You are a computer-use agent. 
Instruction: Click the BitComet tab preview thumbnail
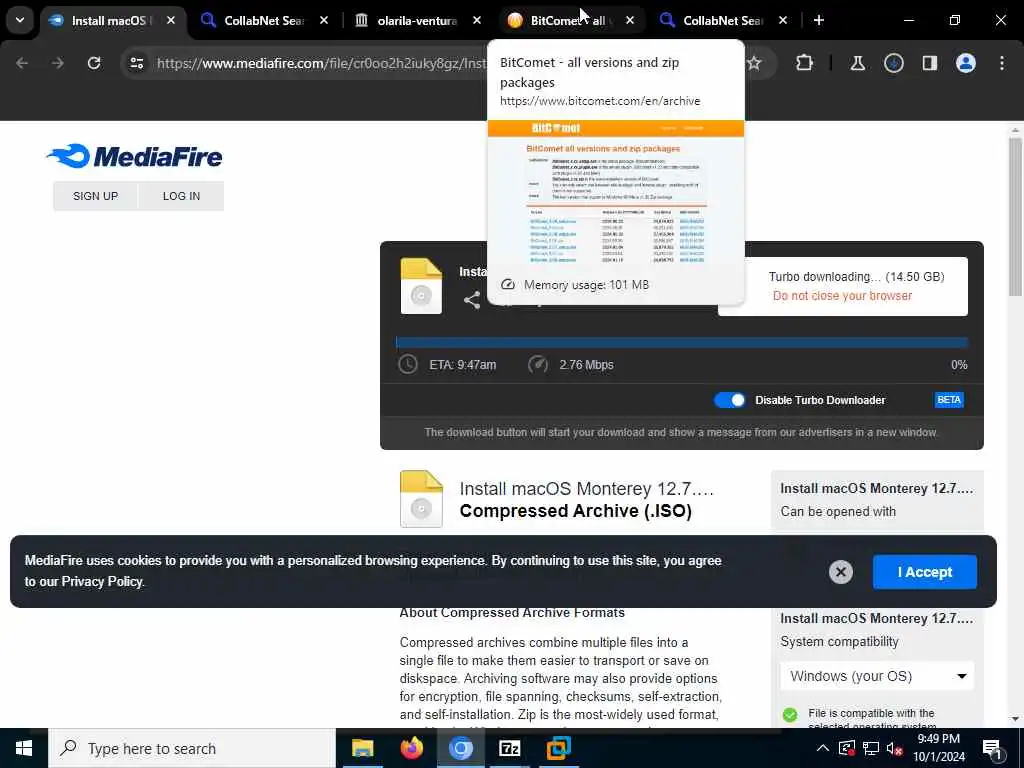[x=616, y=193]
